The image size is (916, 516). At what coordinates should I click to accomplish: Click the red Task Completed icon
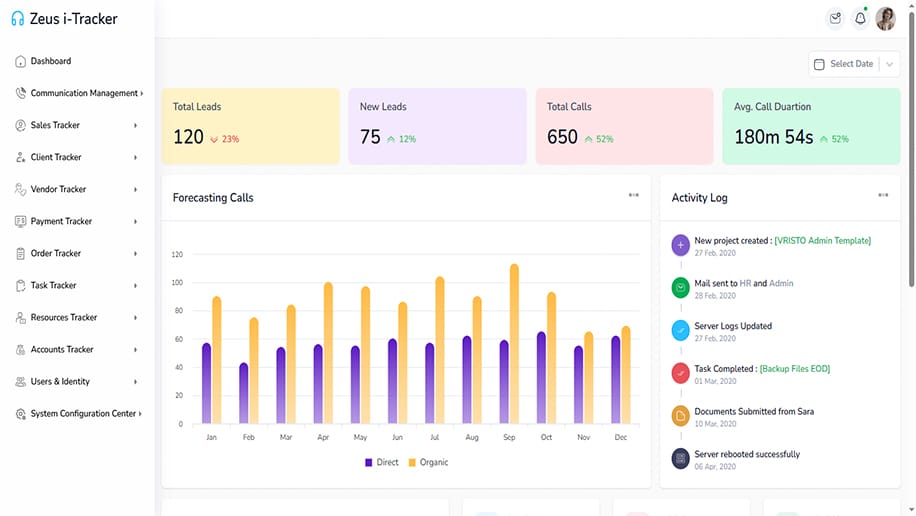tap(681, 373)
